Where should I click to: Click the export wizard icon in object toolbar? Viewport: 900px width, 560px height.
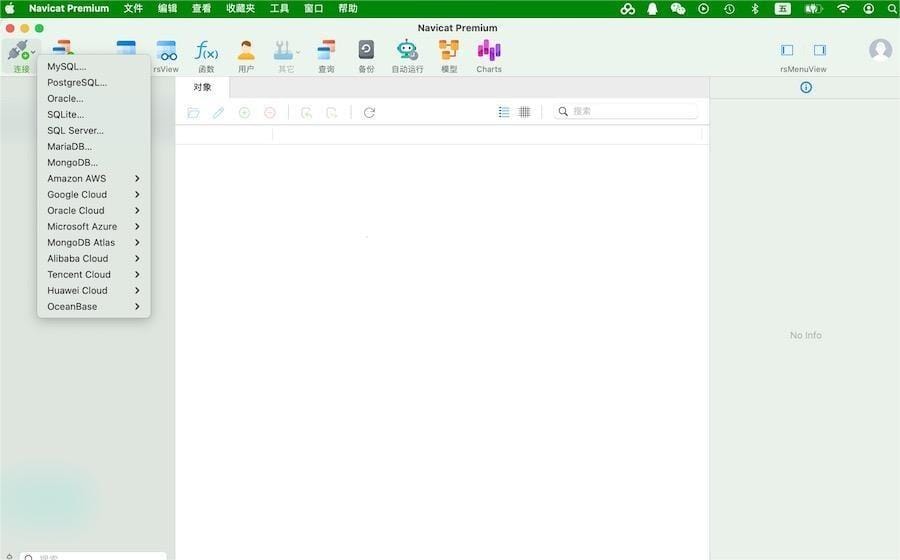tap(332, 112)
